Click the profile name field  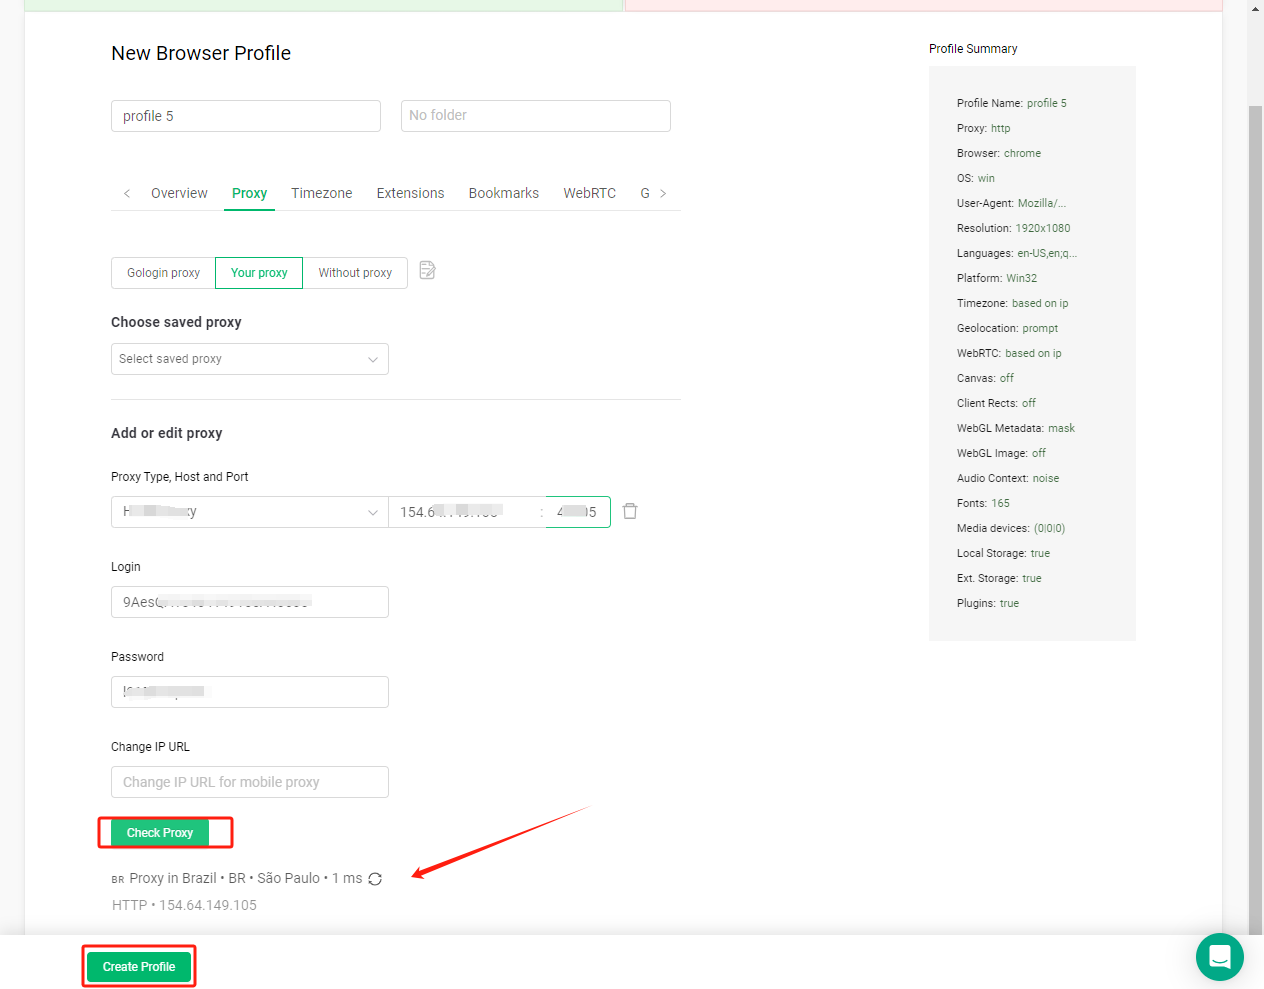tap(245, 116)
